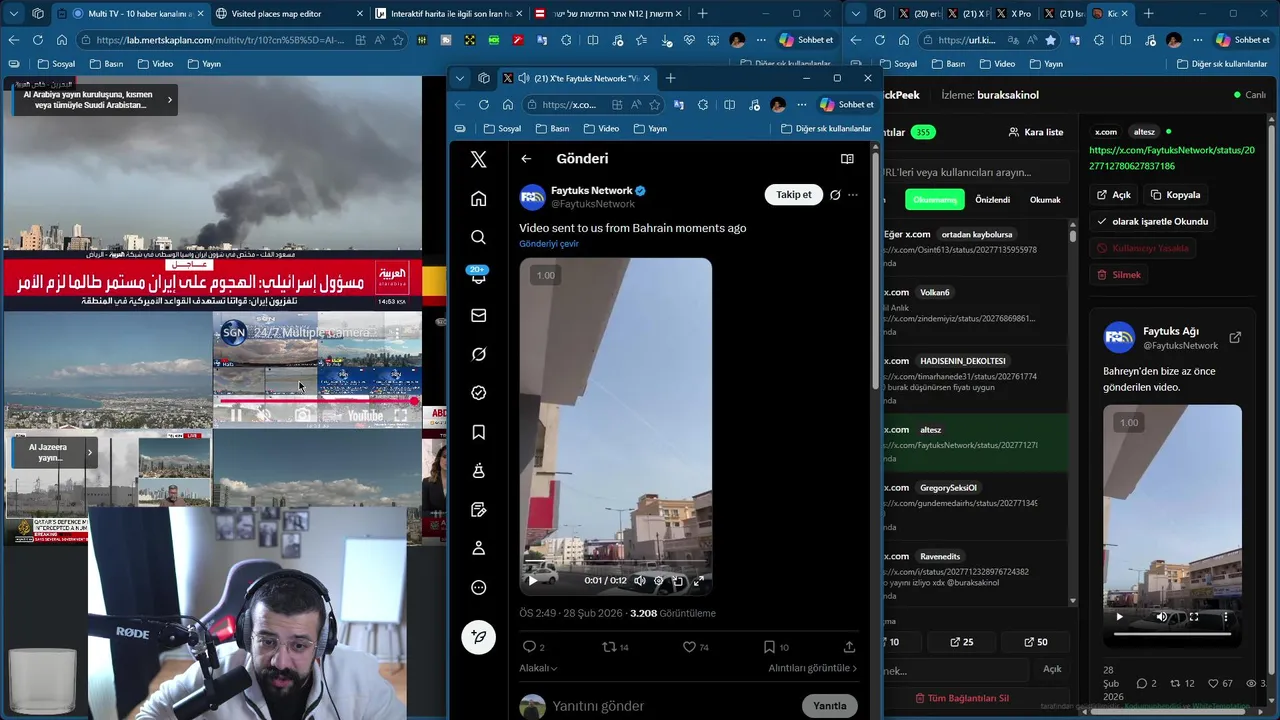Refresh the front X browser window
This screenshot has height=720, width=1280.
coord(484,105)
